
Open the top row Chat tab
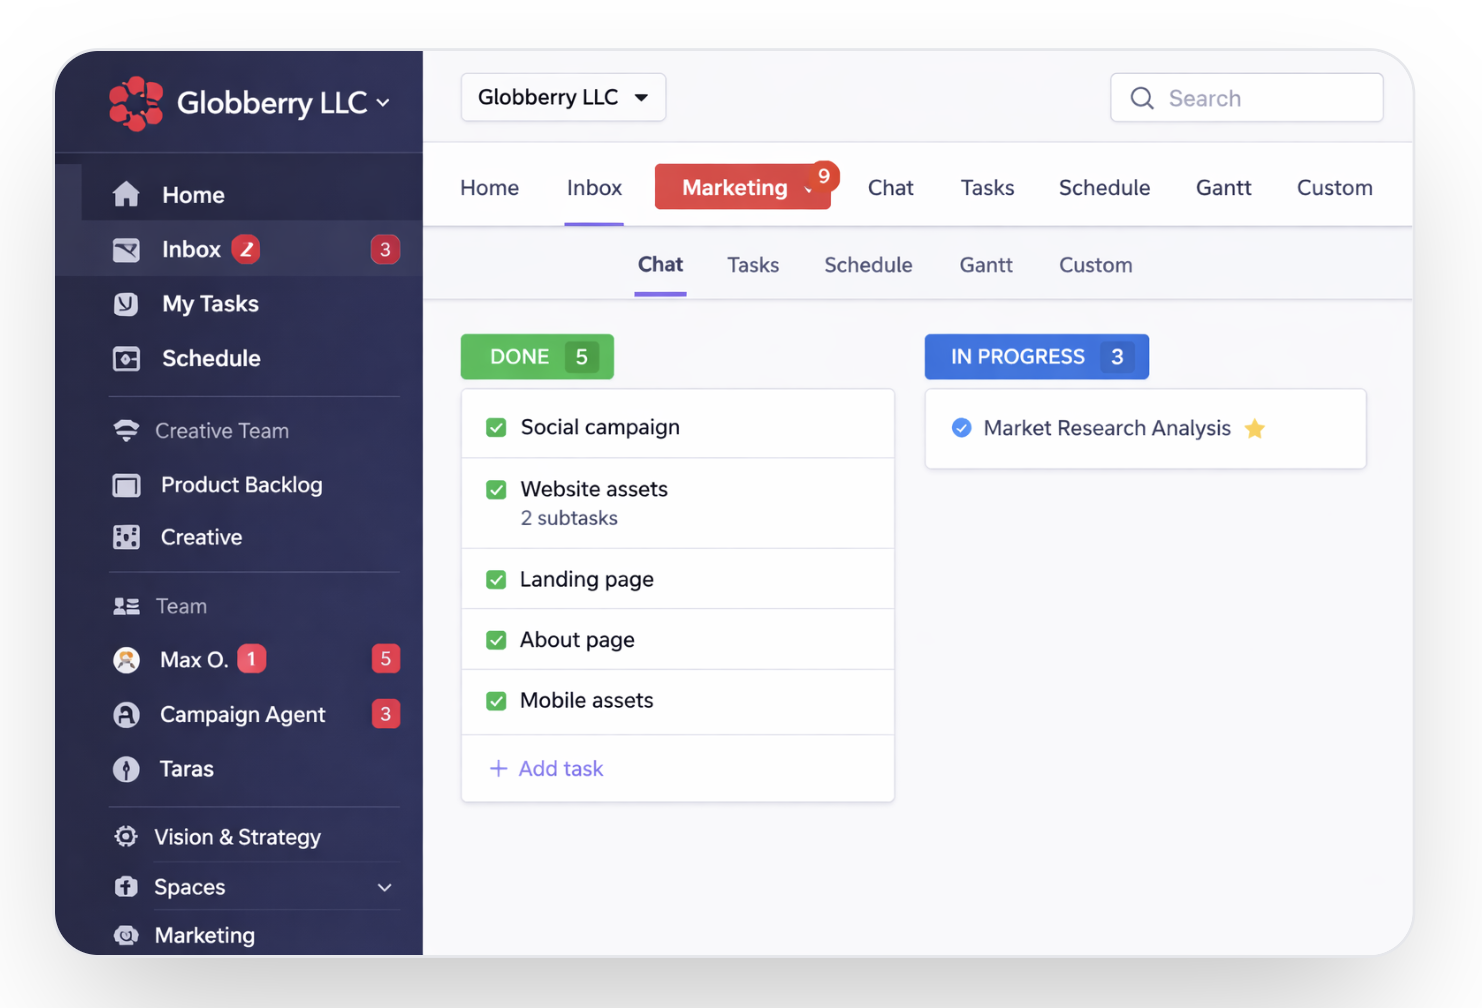pyautogui.click(x=890, y=188)
